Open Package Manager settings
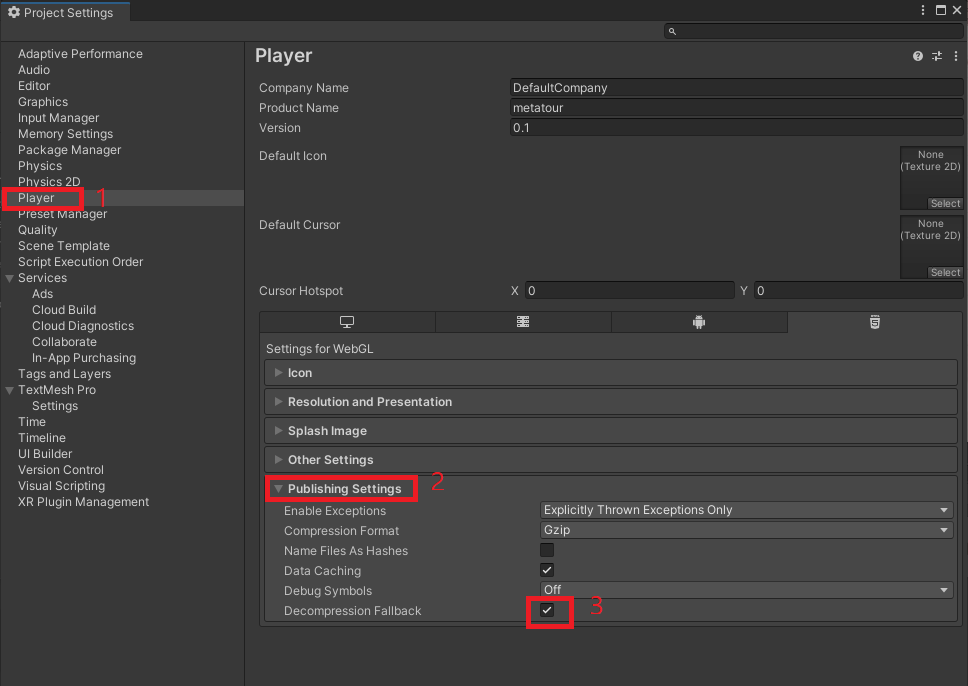The height and width of the screenshot is (686, 968). [70, 150]
